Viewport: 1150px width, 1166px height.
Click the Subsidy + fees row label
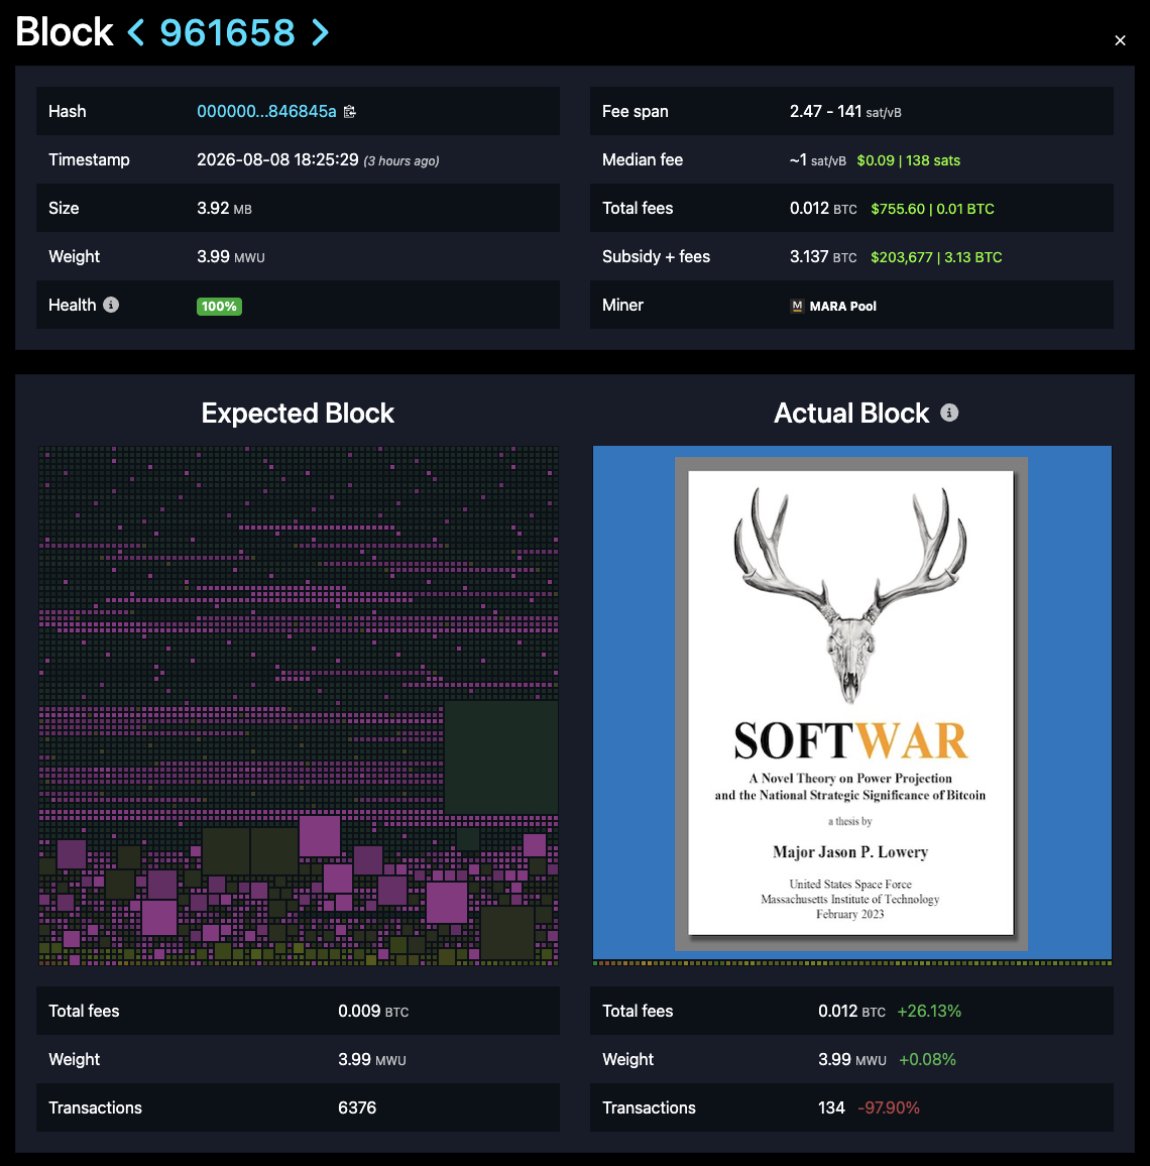click(655, 257)
